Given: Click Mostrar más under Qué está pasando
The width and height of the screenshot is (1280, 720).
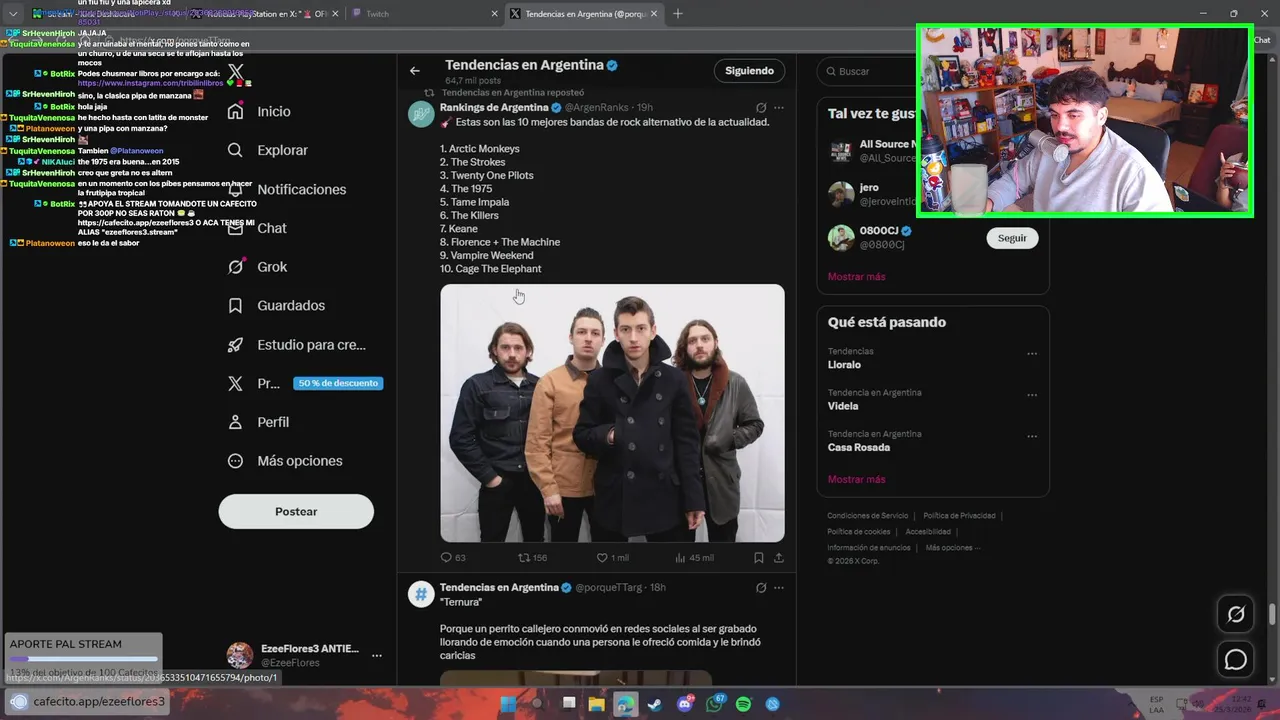Looking at the screenshot, I should 856,480.
